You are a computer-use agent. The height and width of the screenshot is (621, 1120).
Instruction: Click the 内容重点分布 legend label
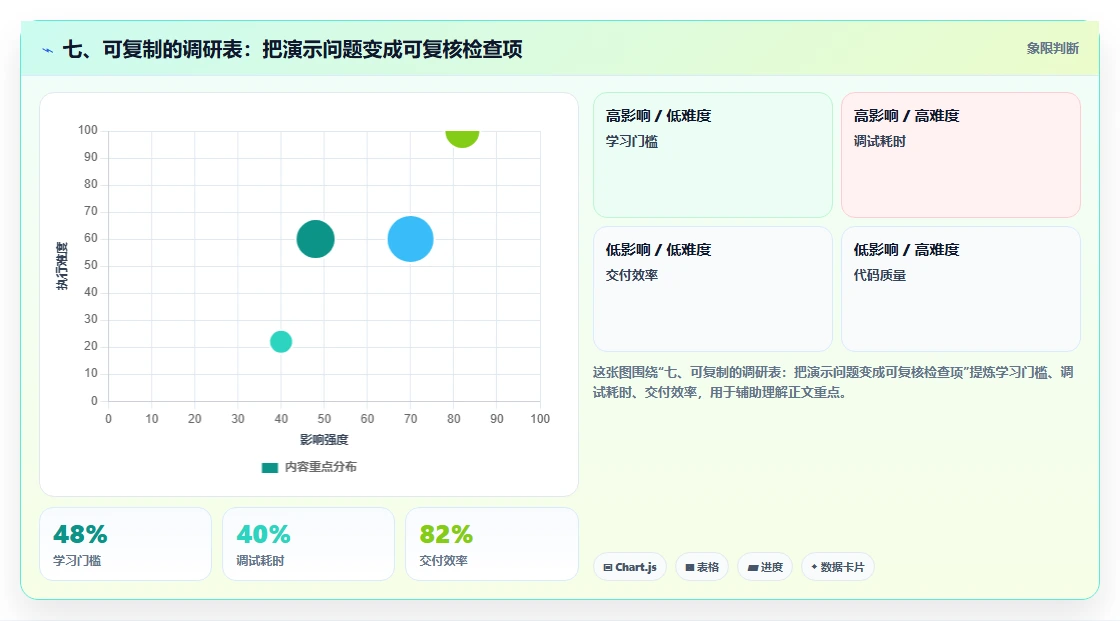tap(320, 467)
